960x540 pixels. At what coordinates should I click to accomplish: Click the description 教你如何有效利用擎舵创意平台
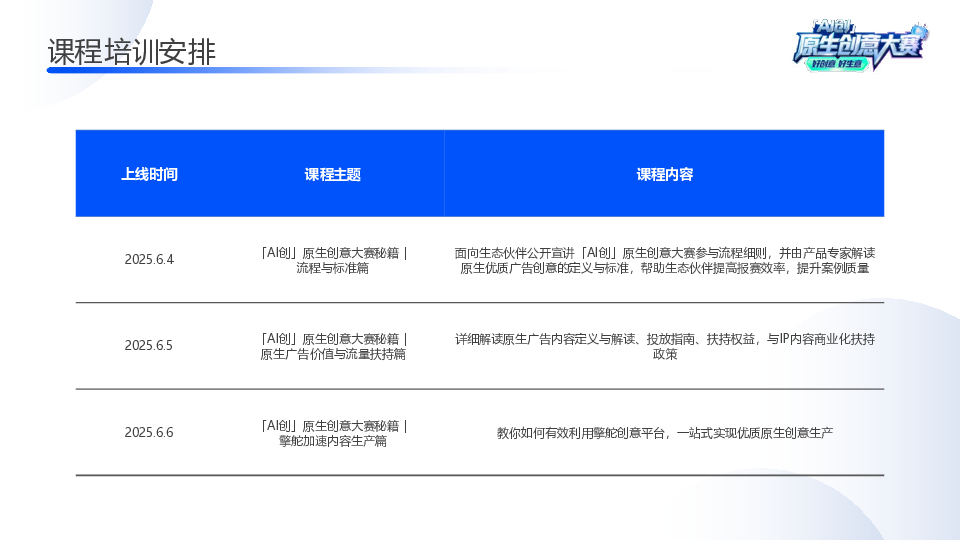664,433
